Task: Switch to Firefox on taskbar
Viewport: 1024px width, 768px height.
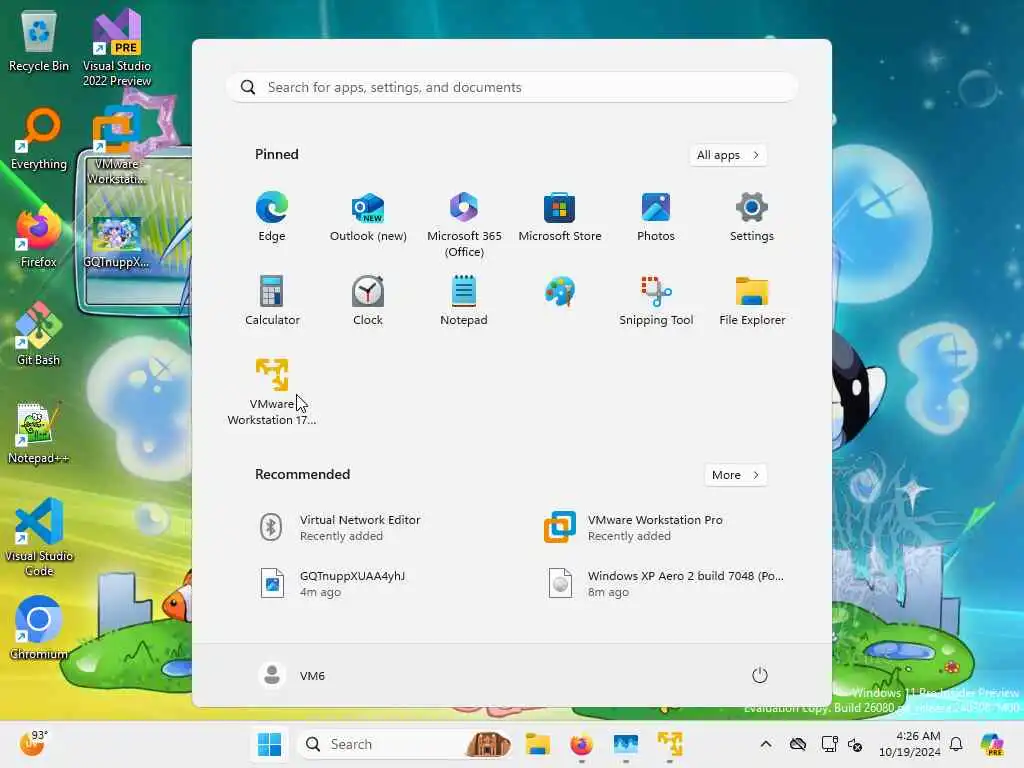Action: click(581, 744)
